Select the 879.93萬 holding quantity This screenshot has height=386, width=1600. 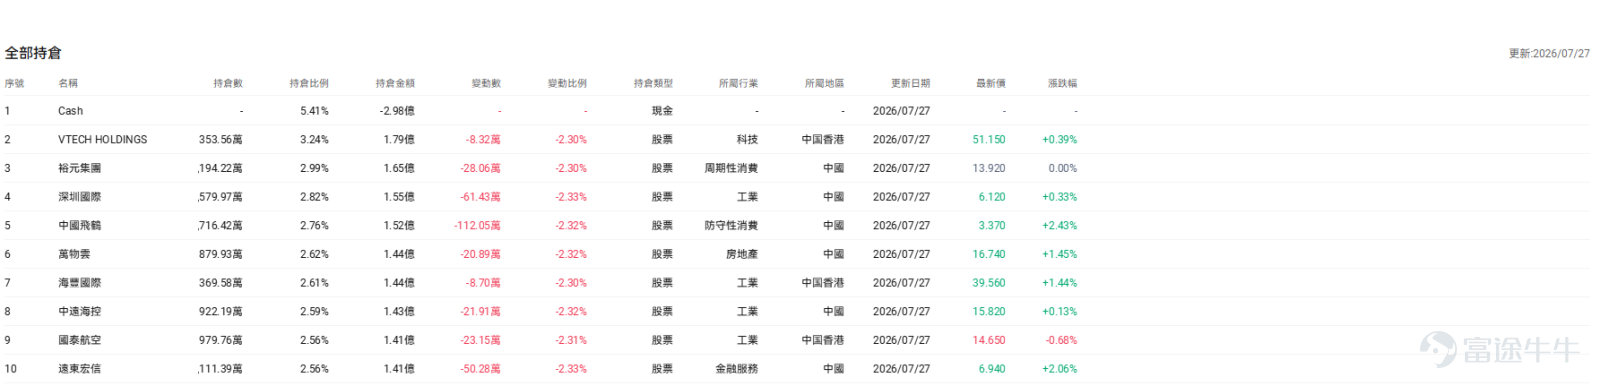(x=220, y=254)
